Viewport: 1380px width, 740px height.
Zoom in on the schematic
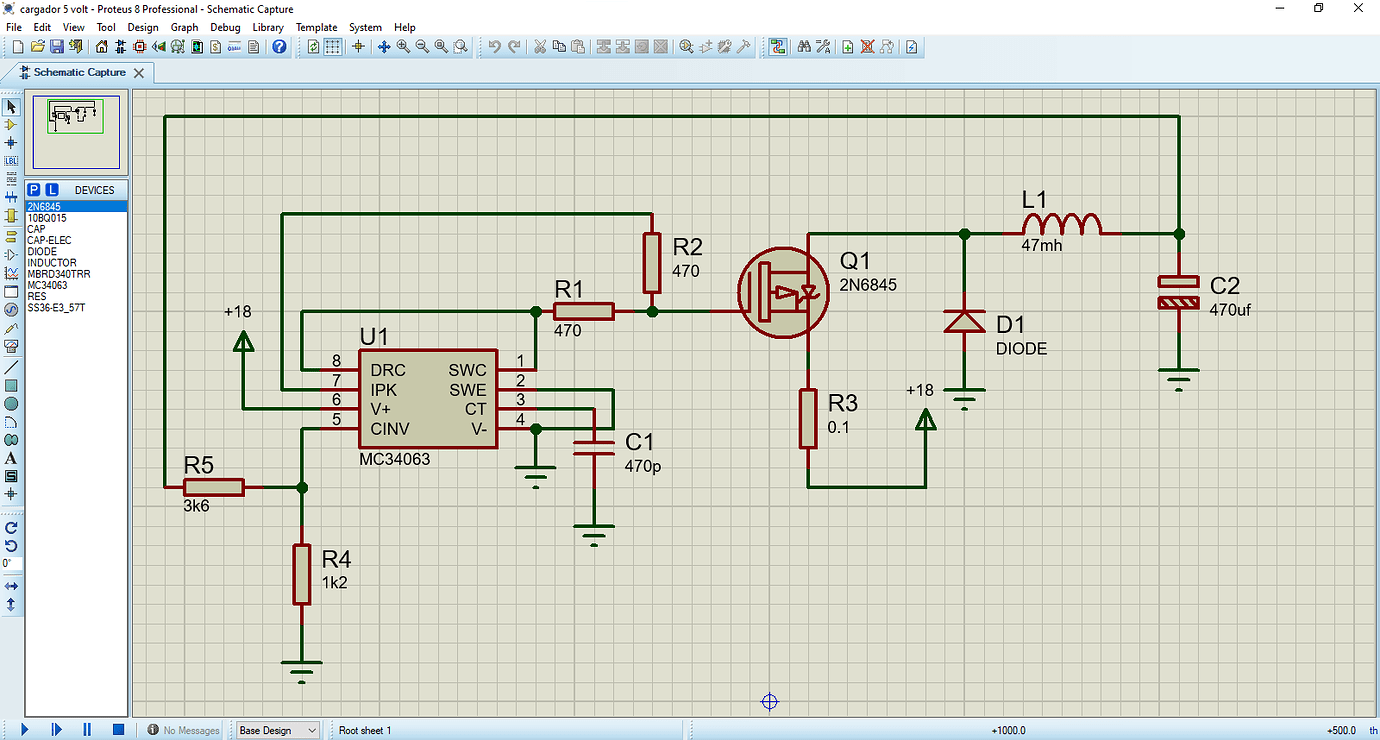(403, 46)
